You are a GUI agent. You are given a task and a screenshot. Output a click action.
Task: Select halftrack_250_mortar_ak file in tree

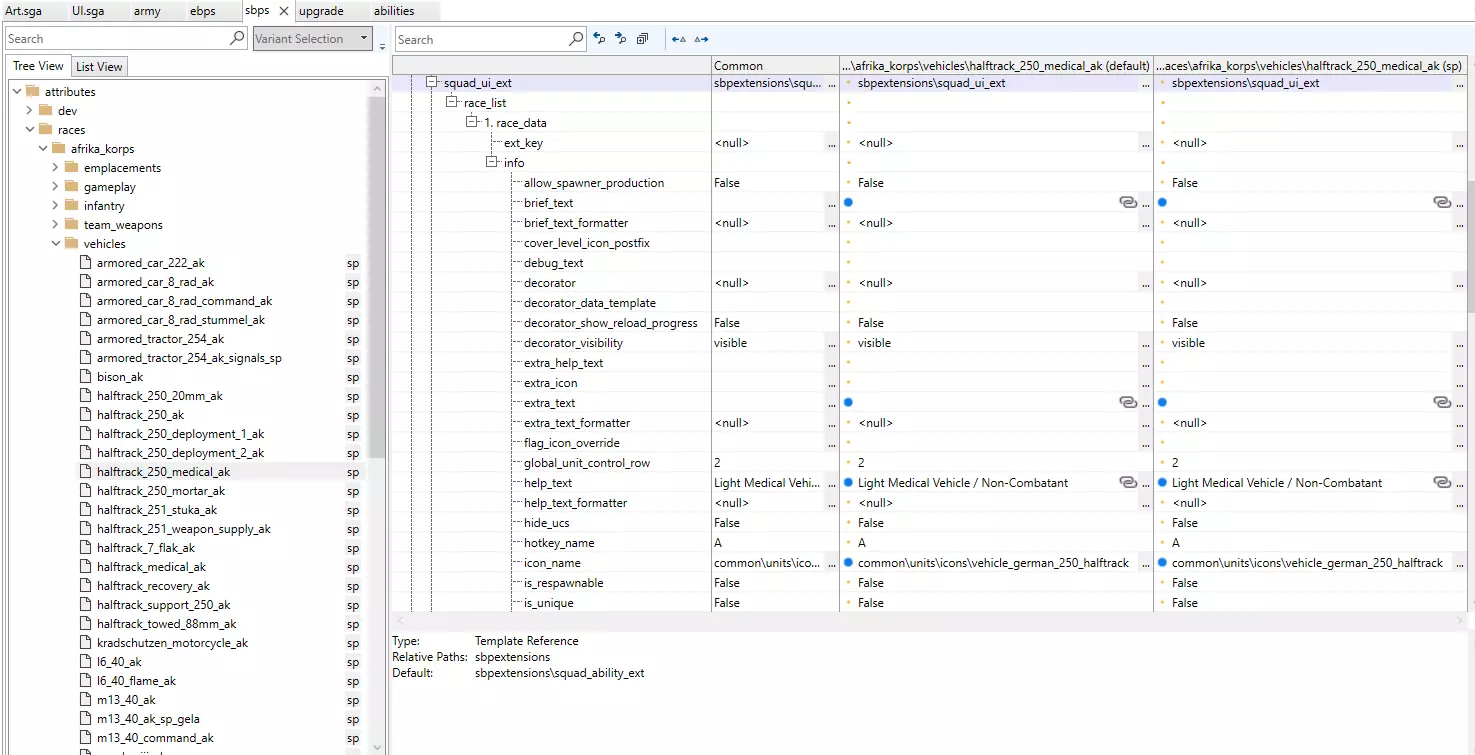160,491
